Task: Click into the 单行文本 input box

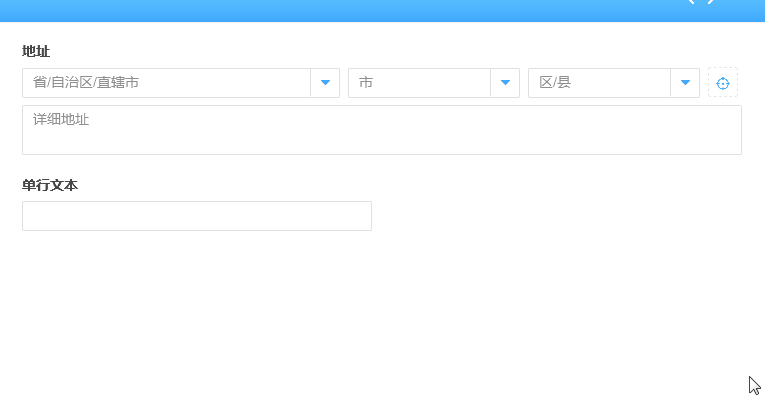Action: click(196, 216)
